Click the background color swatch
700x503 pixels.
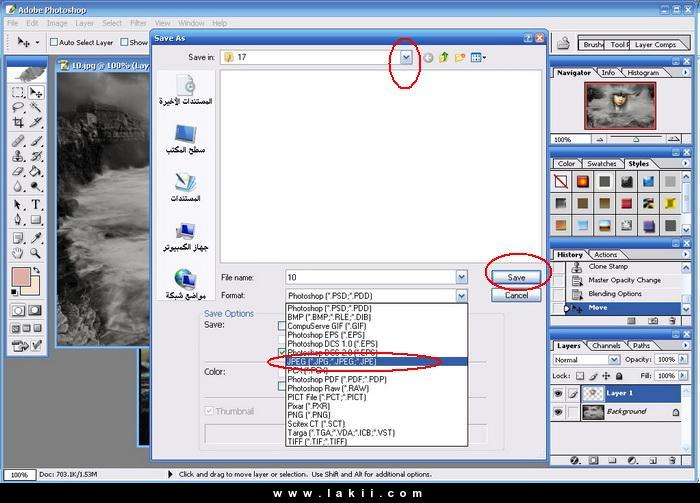click(x=34, y=288)
